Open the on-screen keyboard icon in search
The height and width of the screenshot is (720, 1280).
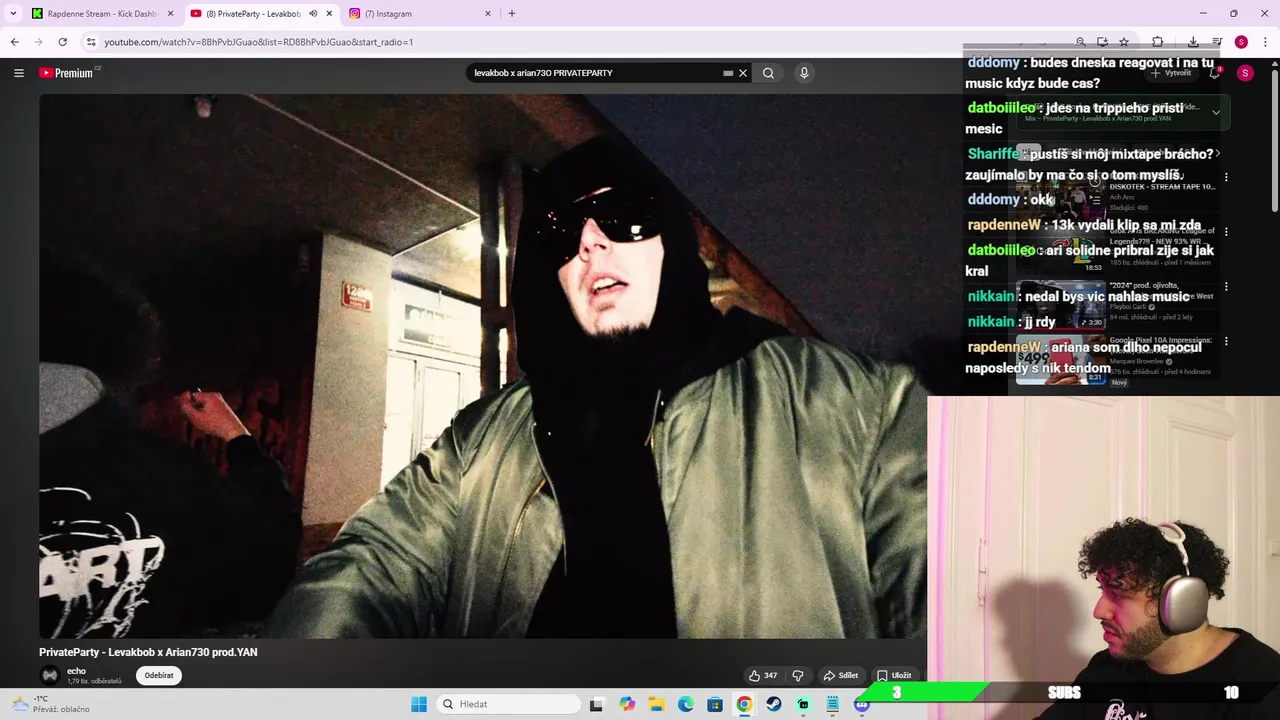point(728,73)
